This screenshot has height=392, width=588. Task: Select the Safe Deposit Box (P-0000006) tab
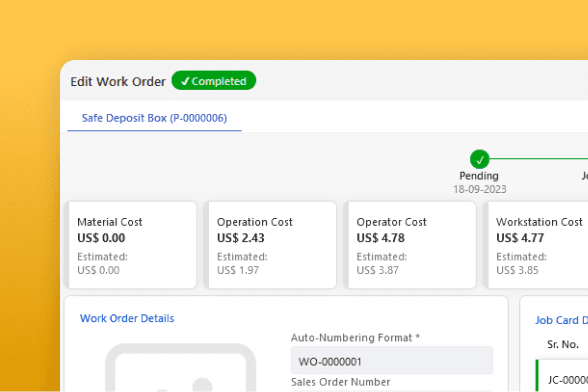(154, 119)
